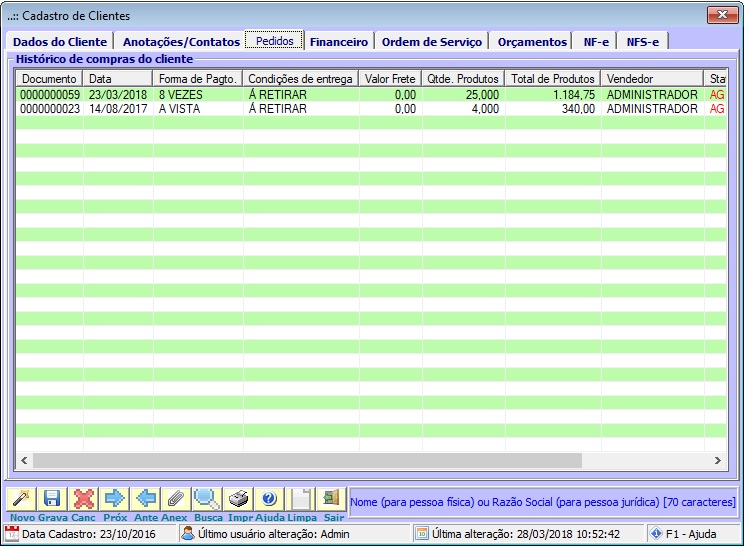The width and height of the screenshot is (744, 547).
Task: Switch to the Dados do Cliente tab
Action: [x=60, y=42]
